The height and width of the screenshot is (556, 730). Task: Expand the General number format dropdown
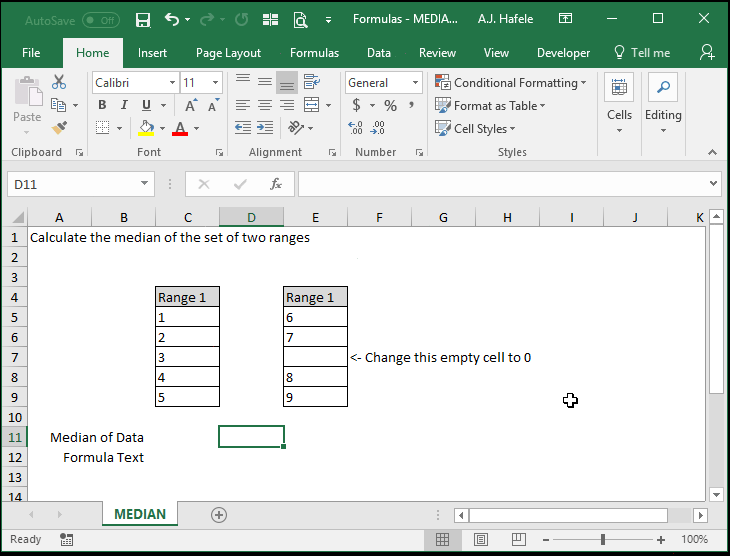point(415,82)
